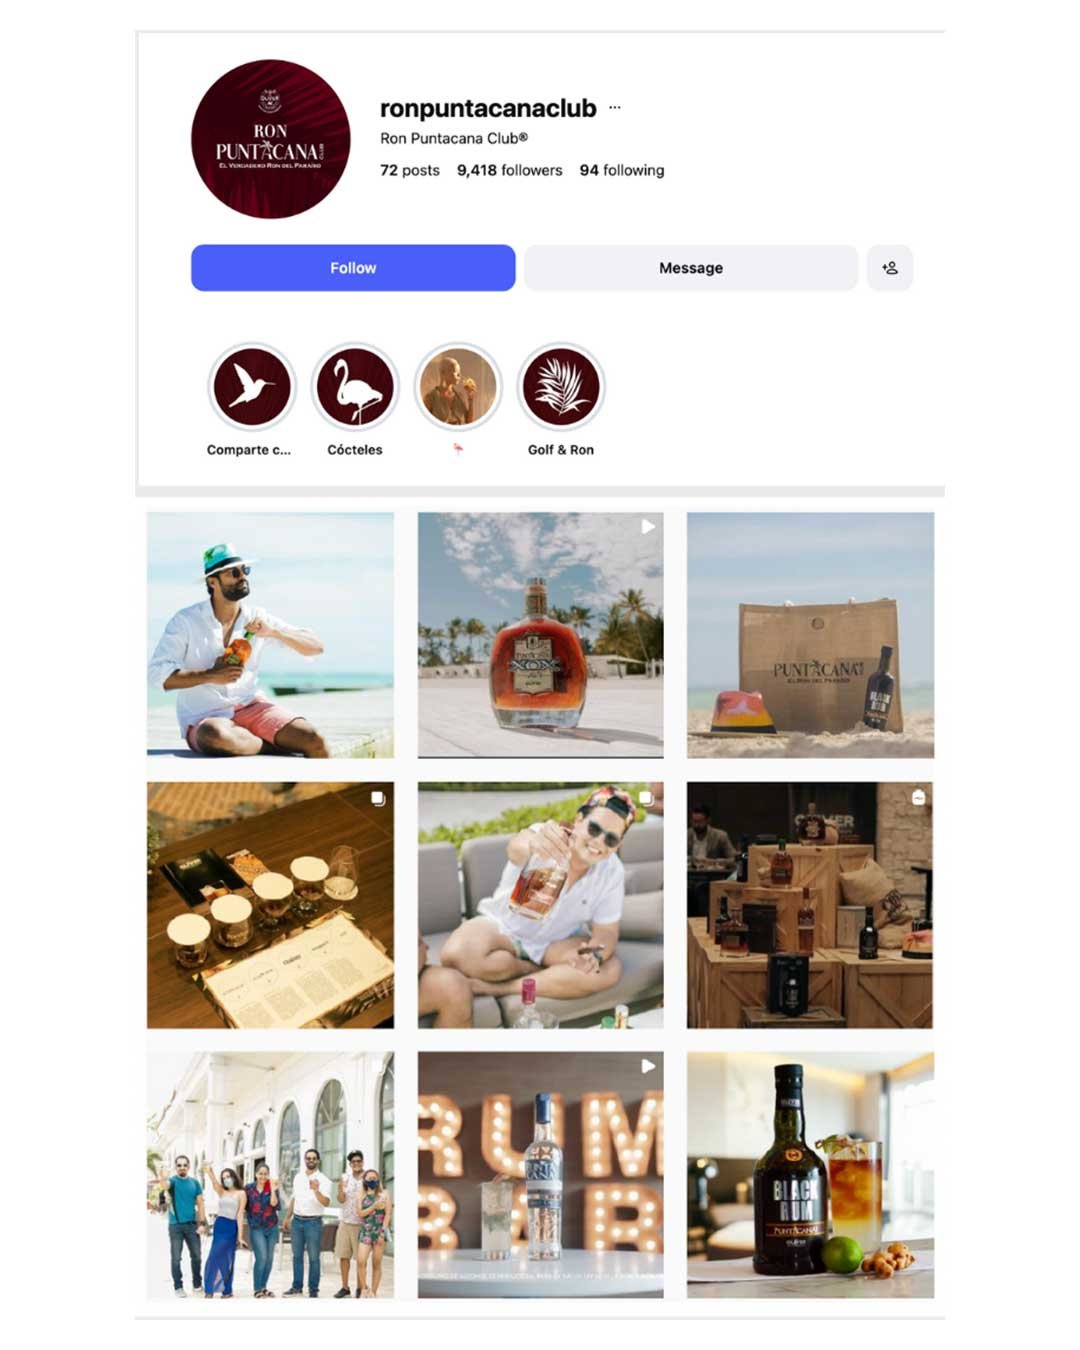View the 9,418 followers list

click(x=510, y=170)
